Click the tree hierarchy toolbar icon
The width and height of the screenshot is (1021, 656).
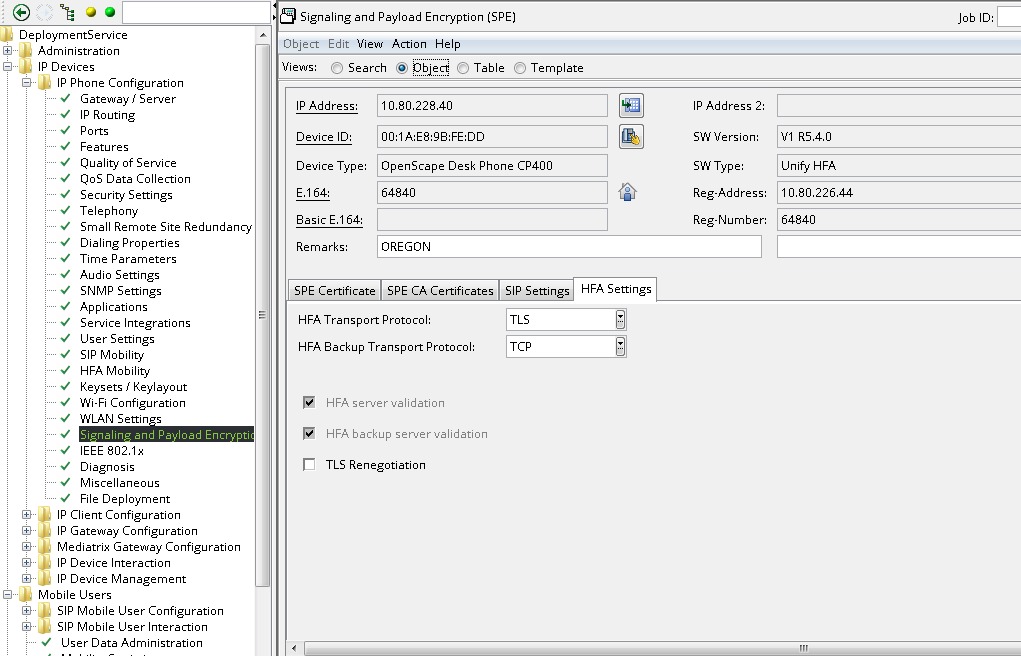(x=67, y=12)
